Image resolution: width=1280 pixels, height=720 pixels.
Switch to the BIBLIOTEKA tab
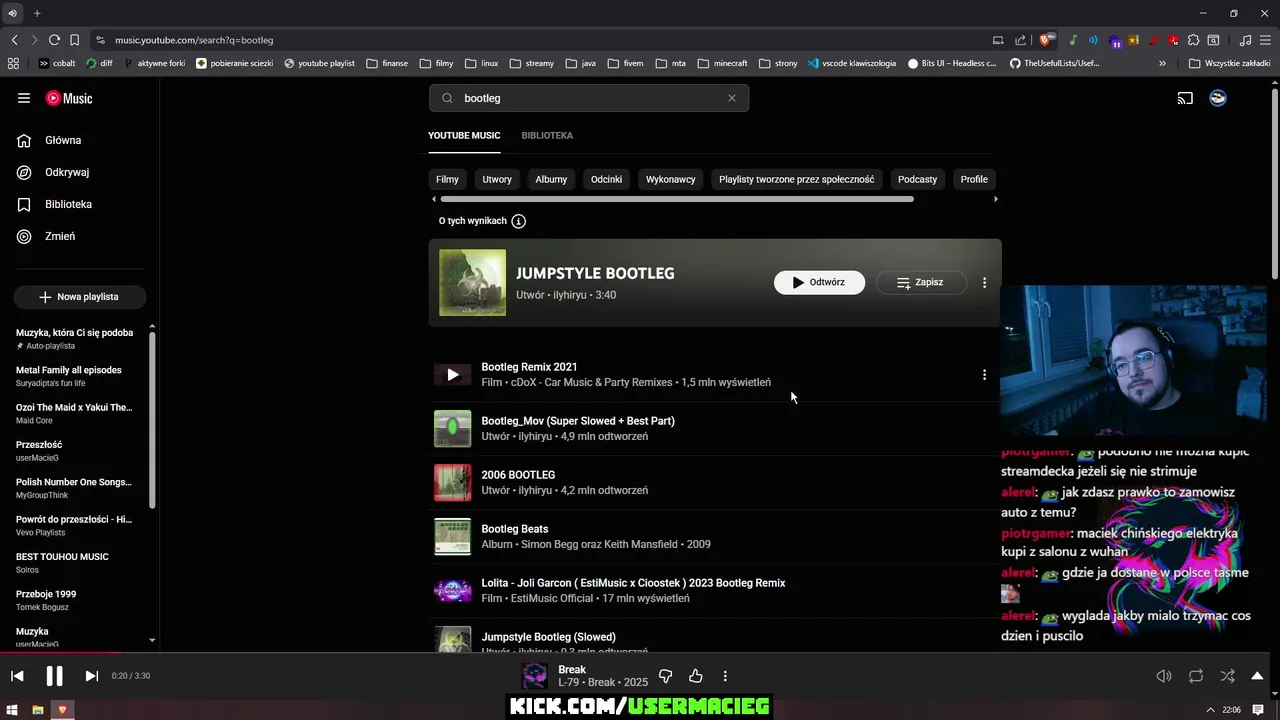pos(547,135)
